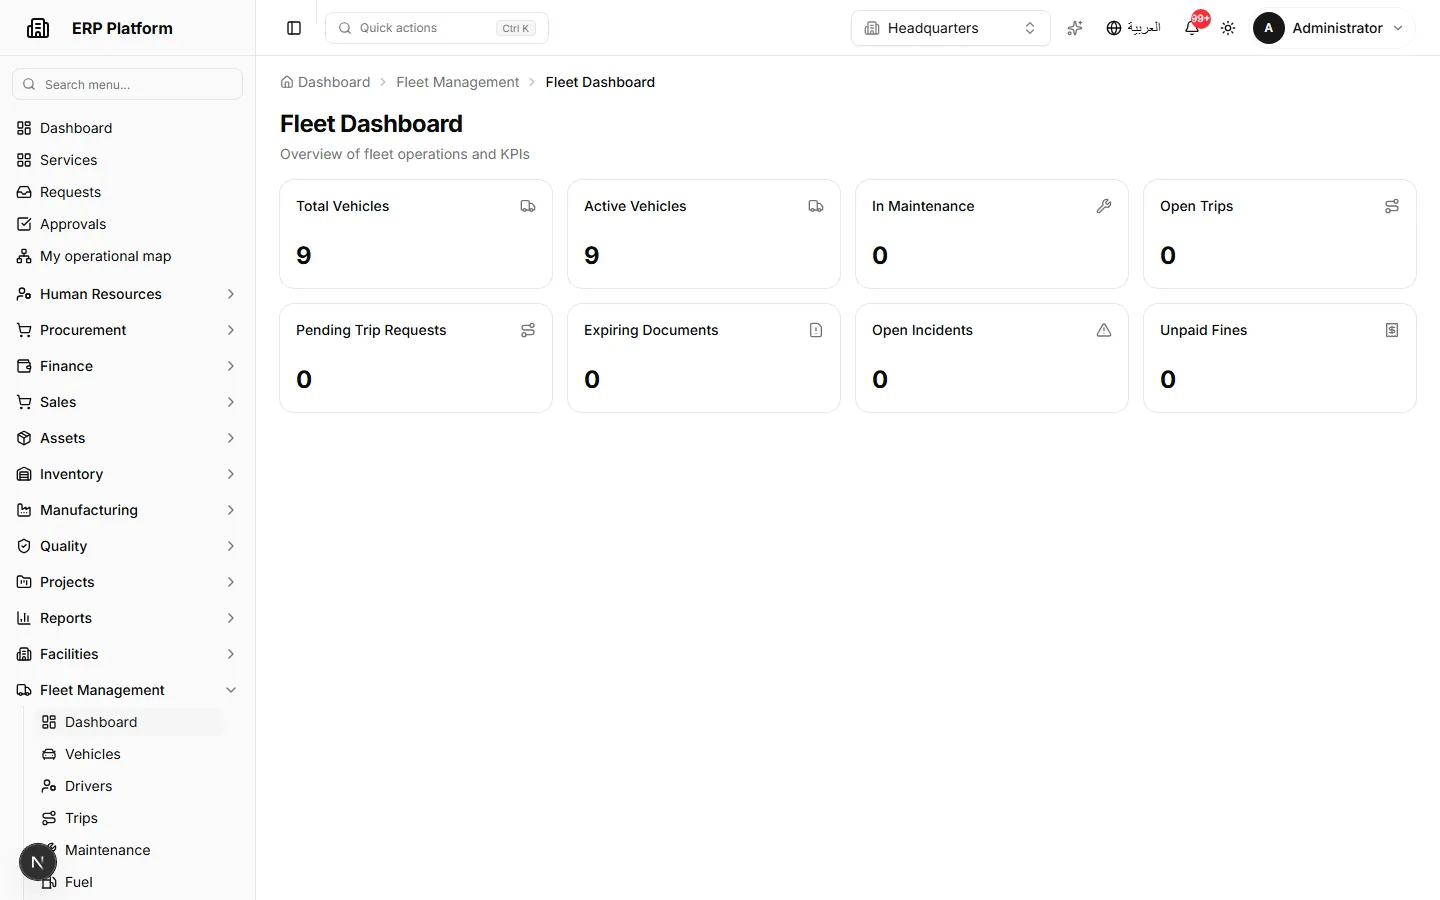Image resolution: width=1440 pixels, height=900 pixels.
Task: Toggle the sidebar panel icon
Action: click(x=294, y=28)
